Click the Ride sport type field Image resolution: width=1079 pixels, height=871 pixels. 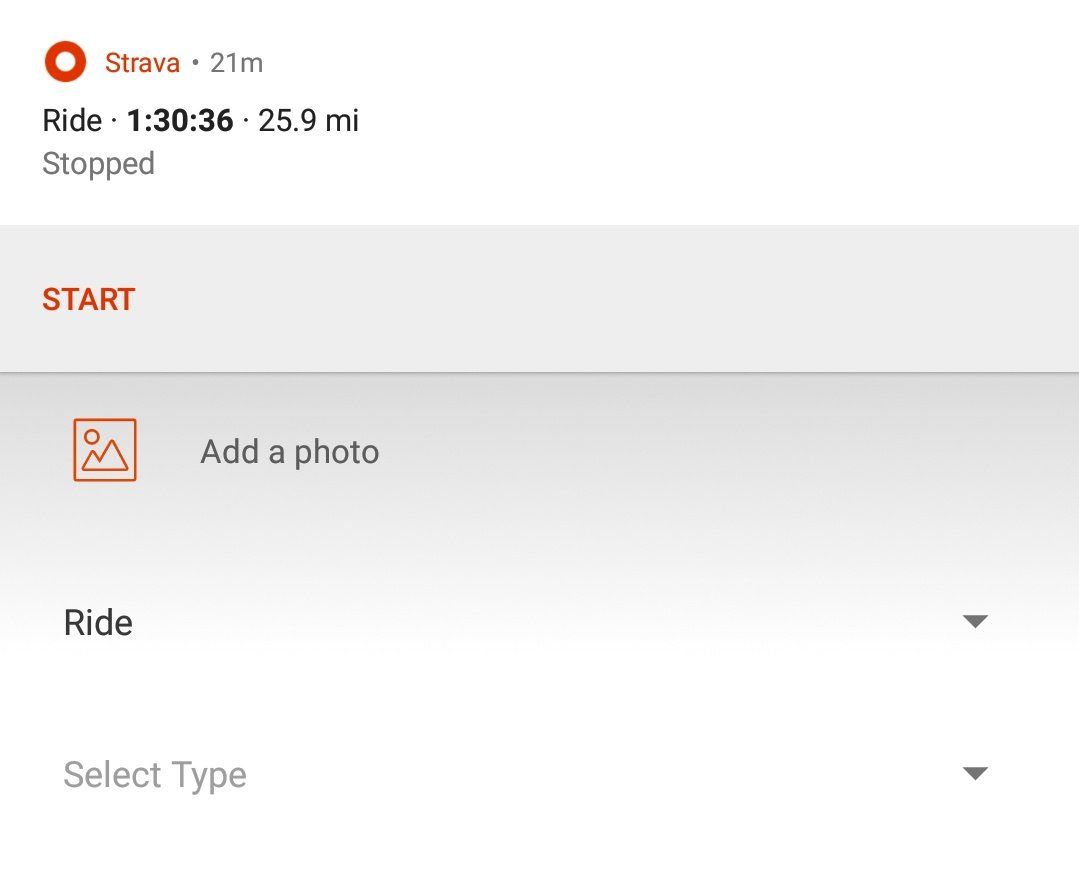(x=98, y=623)
